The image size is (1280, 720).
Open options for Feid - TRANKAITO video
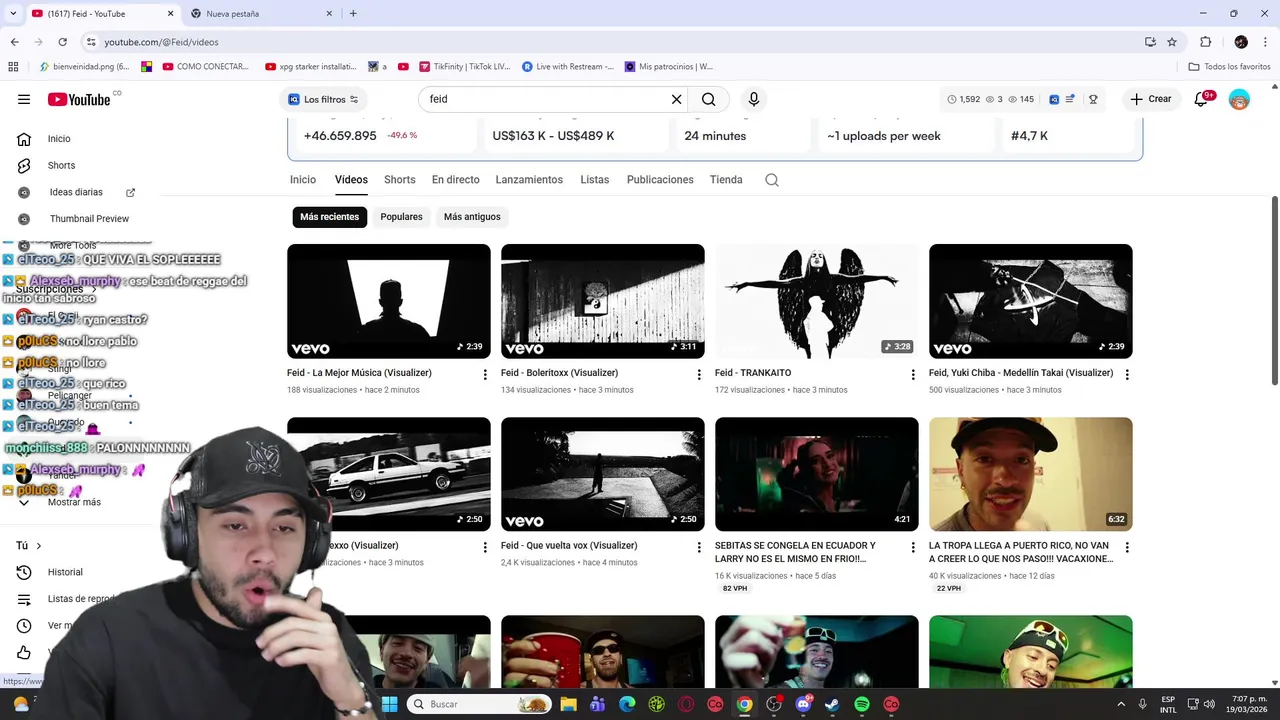[x=913, y=374]
